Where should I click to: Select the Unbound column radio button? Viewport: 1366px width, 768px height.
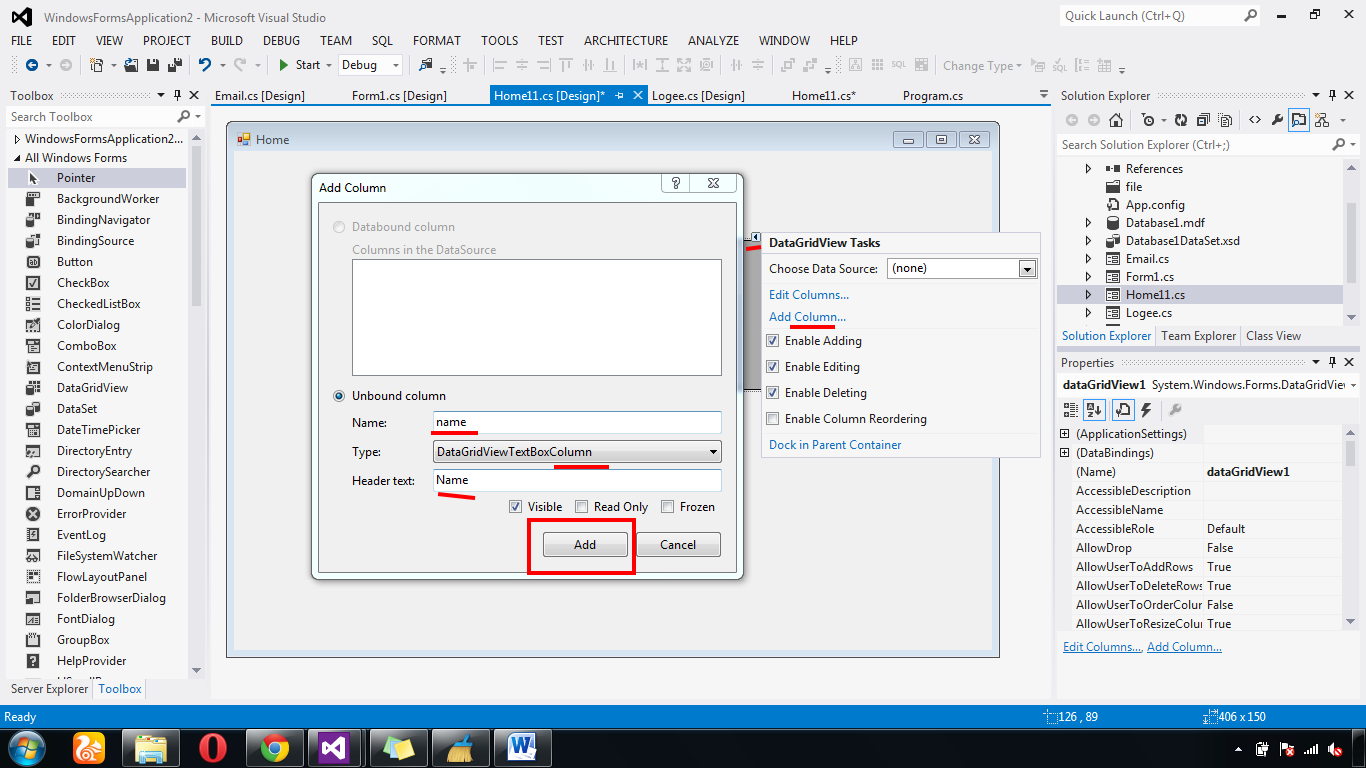(339, 396)
